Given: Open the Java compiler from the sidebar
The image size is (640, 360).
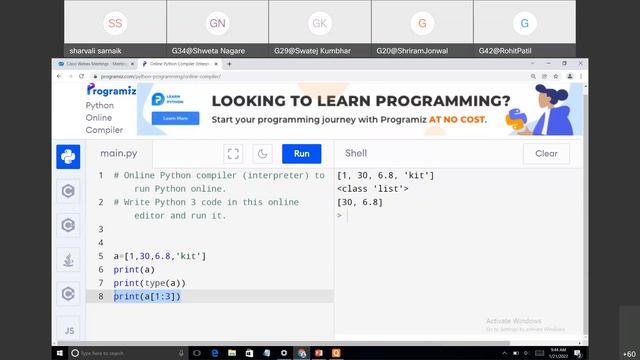Looking at the screenshot, I should (68, 260).
